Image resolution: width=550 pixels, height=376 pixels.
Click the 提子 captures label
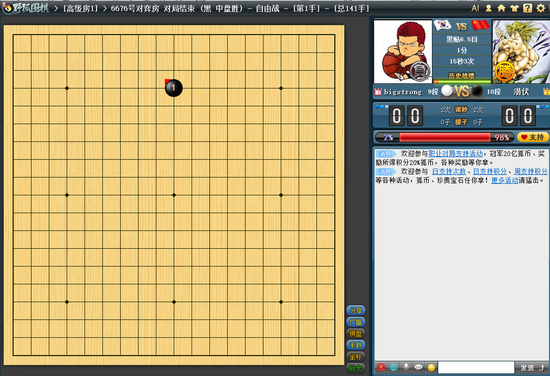coord(462,122)
